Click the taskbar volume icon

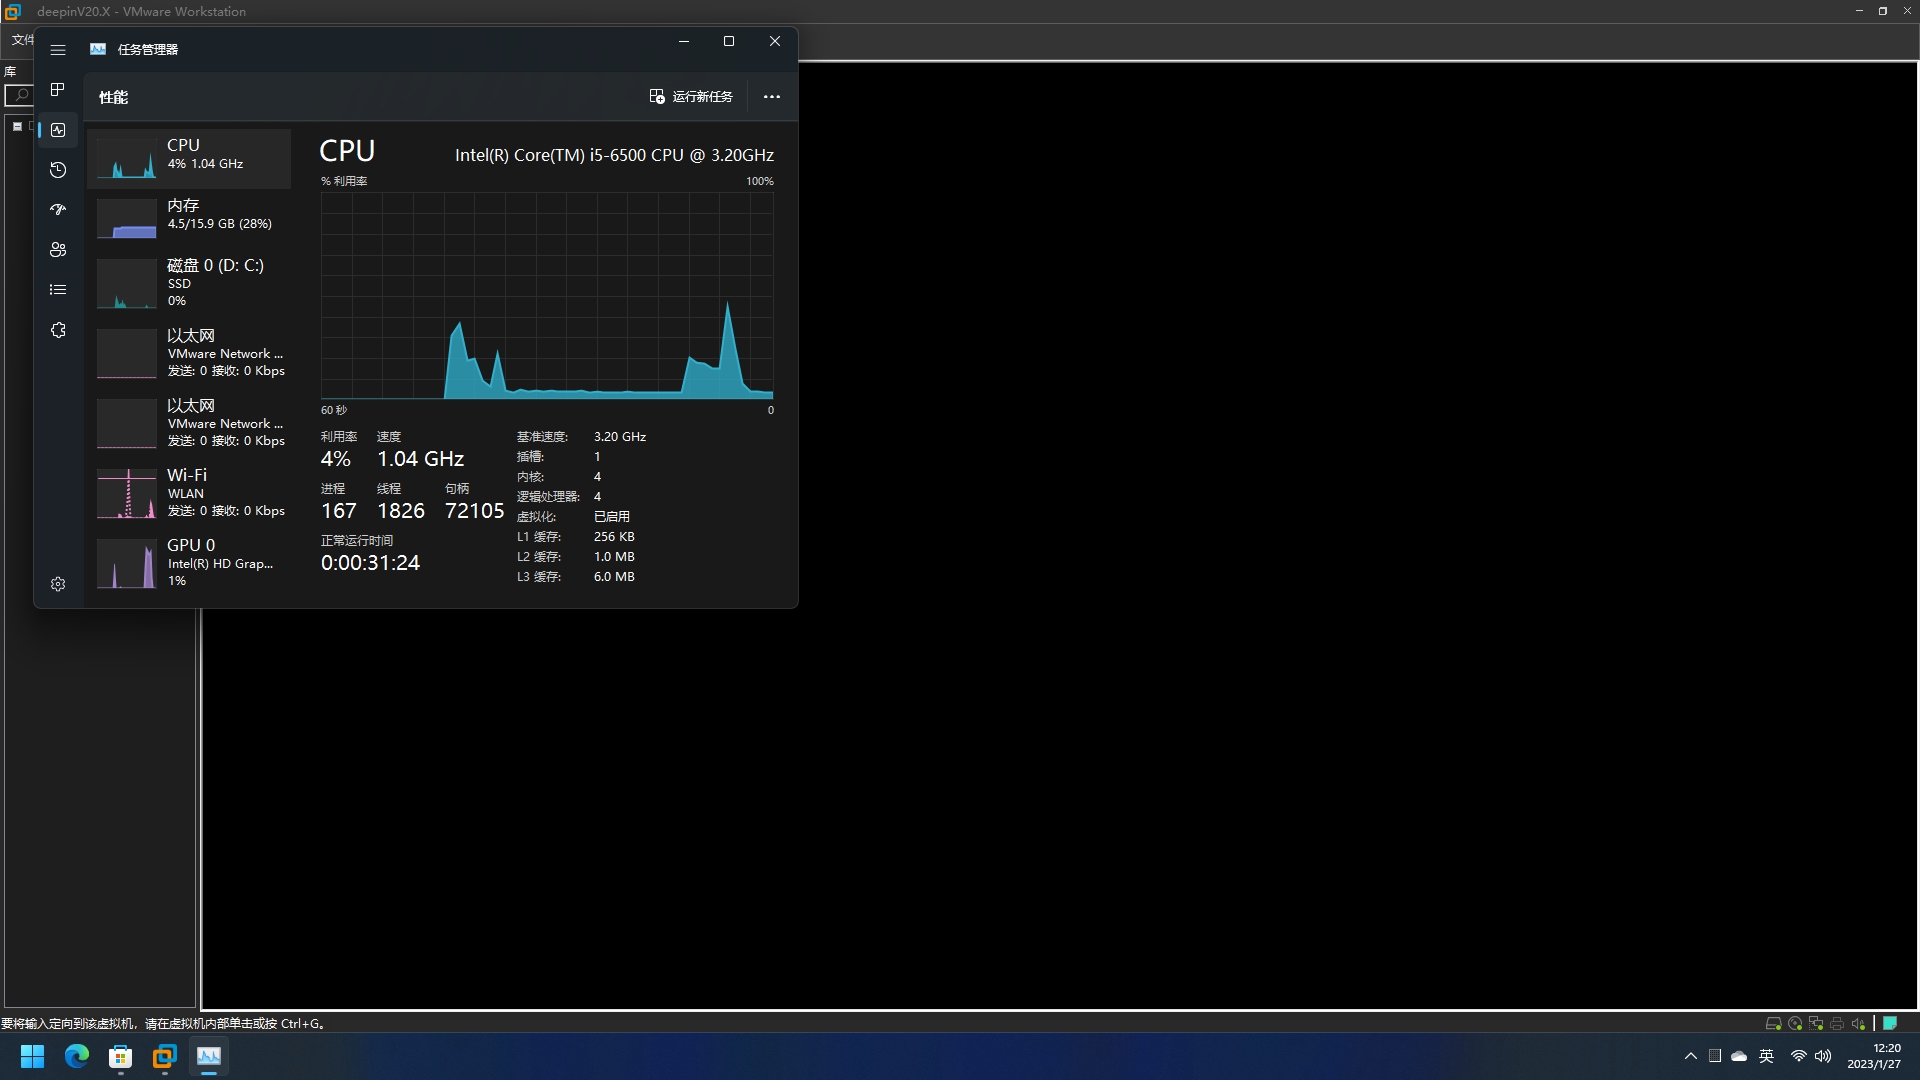(1823, 1056)
